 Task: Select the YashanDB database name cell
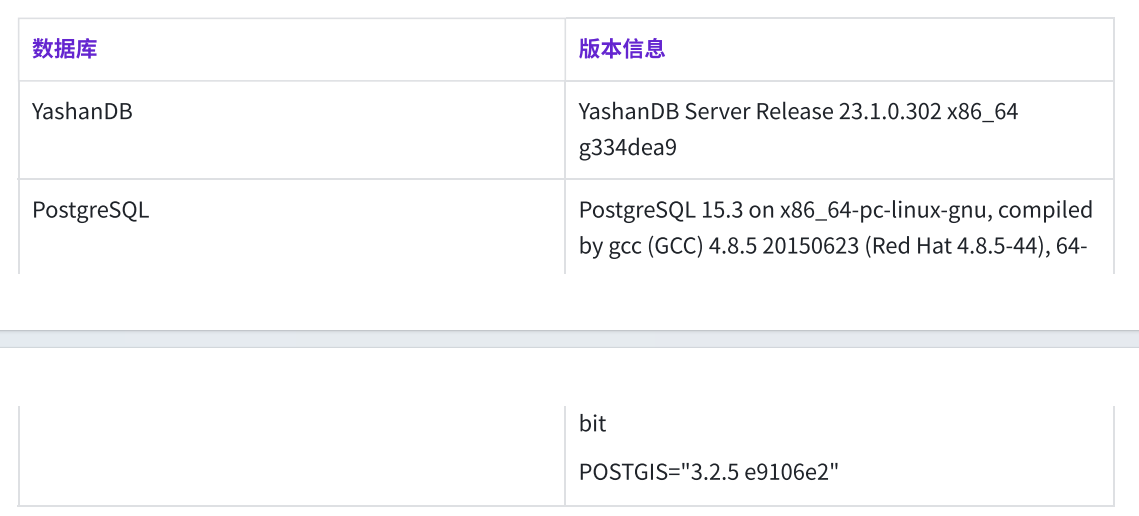point(82,111)
